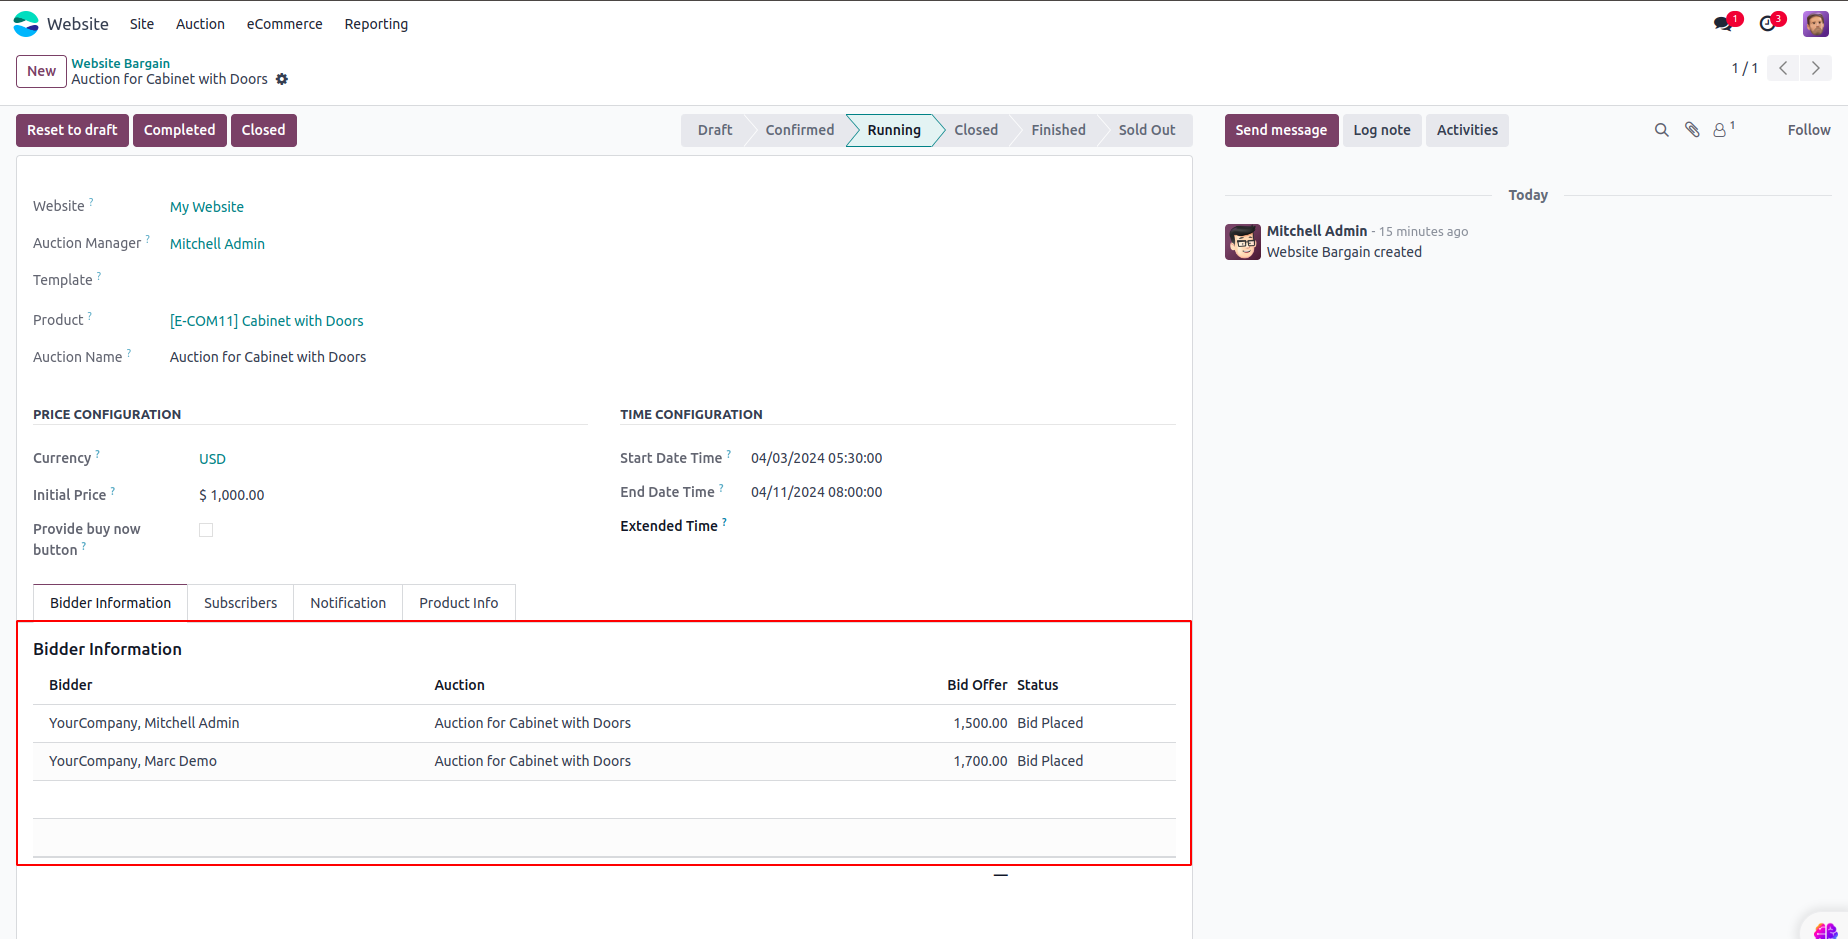The height and width of the screenshot is (939, 1848).
Task: Click the New button
Action: click(x=42, y=71)
